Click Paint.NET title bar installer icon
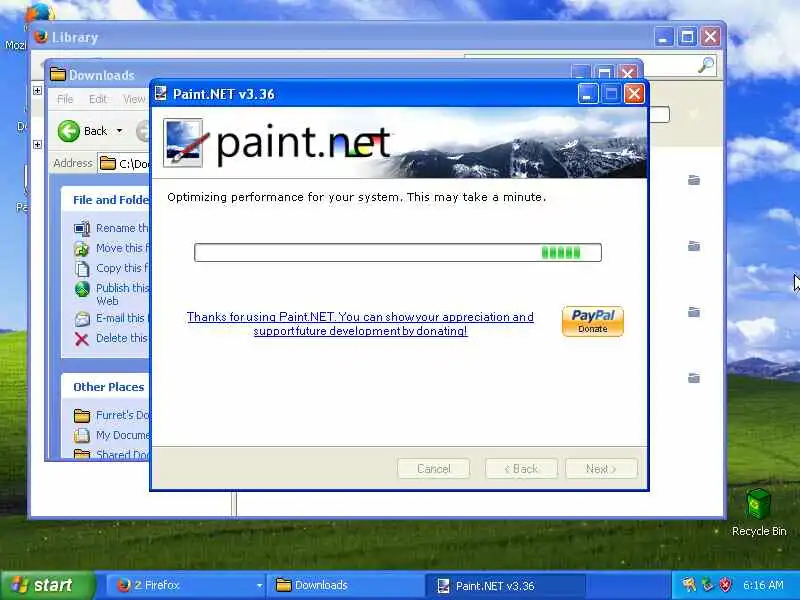The width and height of the screenshot is (800, 600). pyautogui.click(x=161, y=93)
